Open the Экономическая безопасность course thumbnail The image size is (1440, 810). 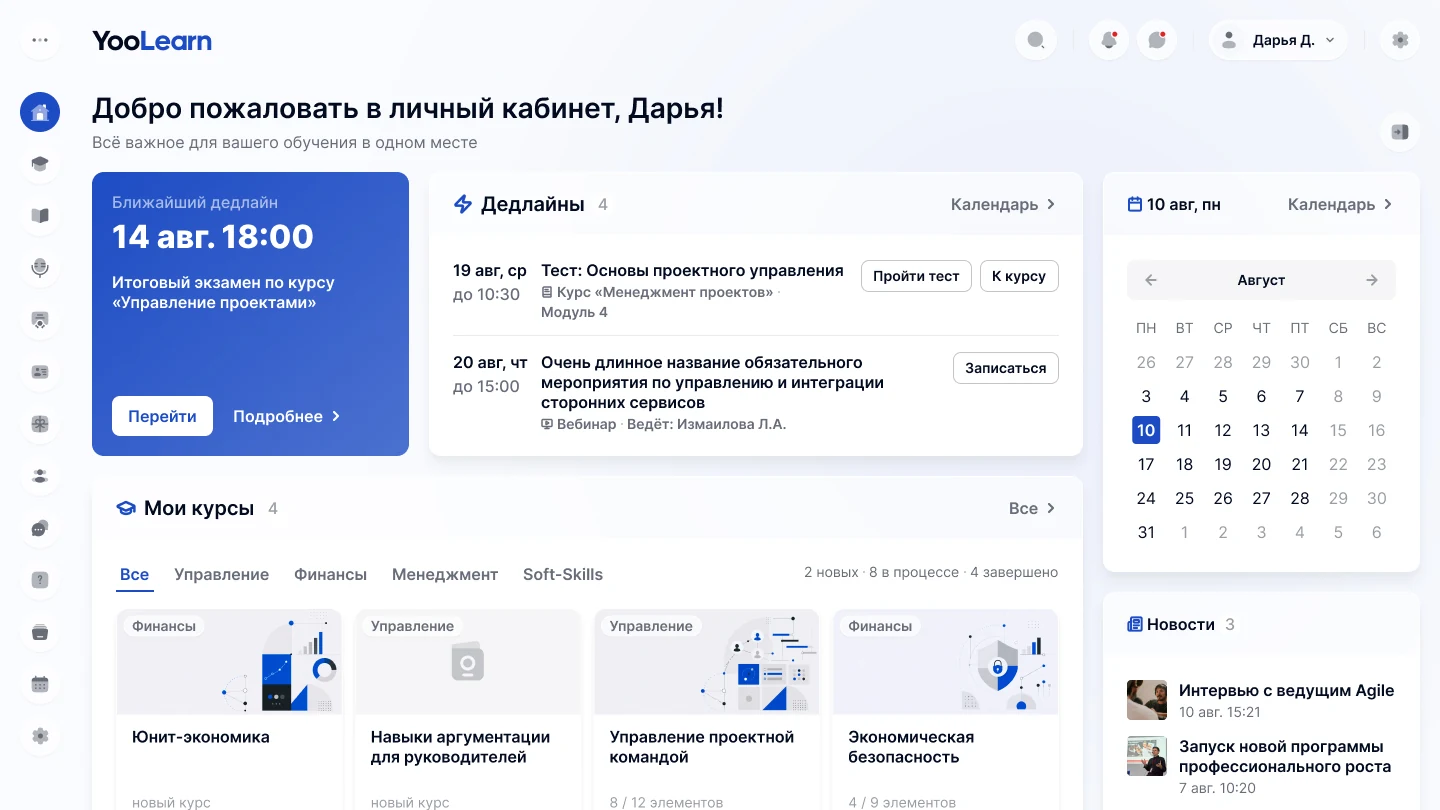pyautogui.click(x=945, y=661)
